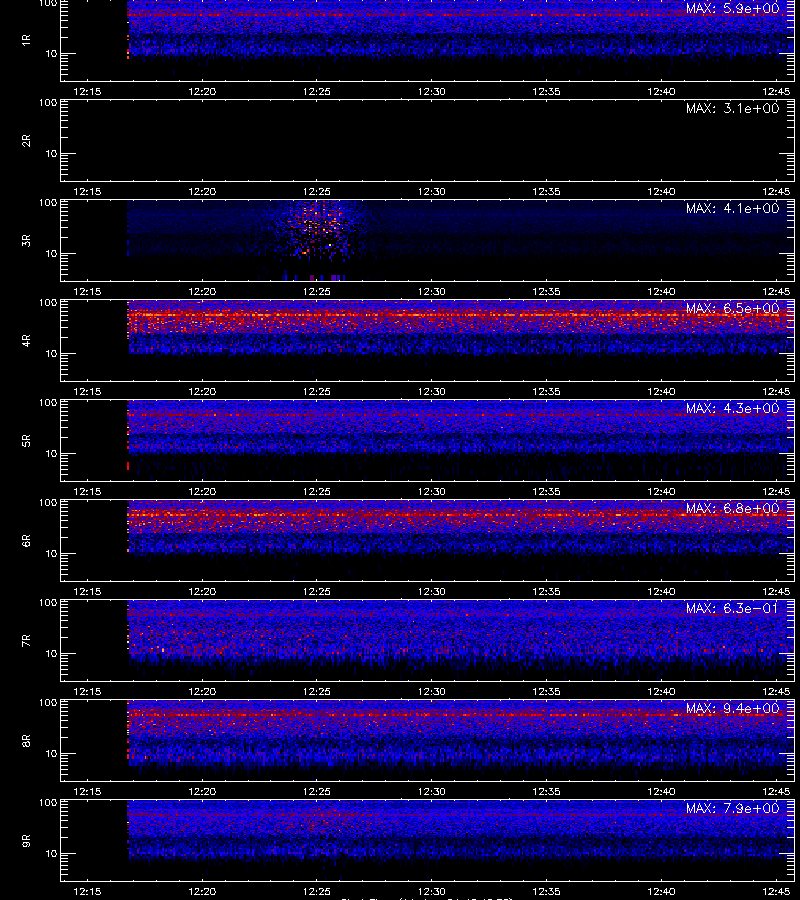Click the "10" y-axis tick of panel 7R
Viewport: 800px width, 900px height.
point(52,654)
